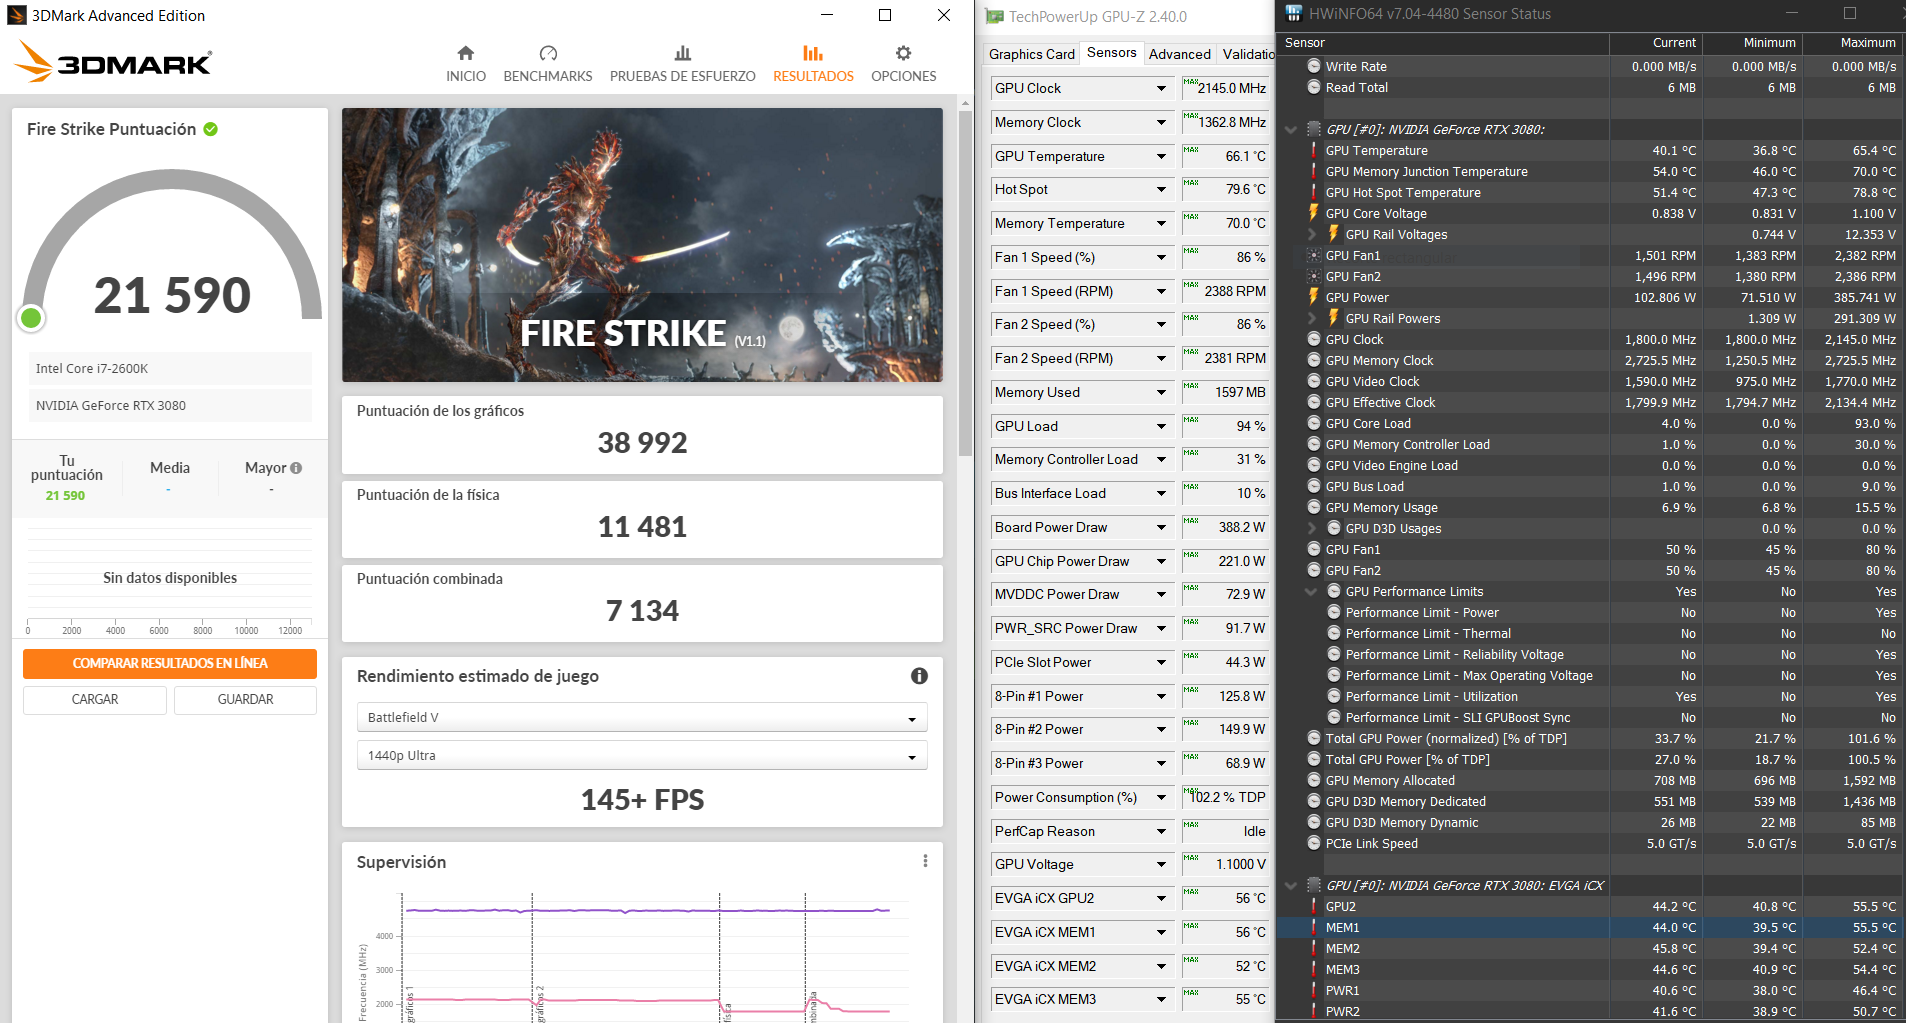Click the CARGAR button
The height and width of the screenshot is (1023, 1906).
click(95, 700)
